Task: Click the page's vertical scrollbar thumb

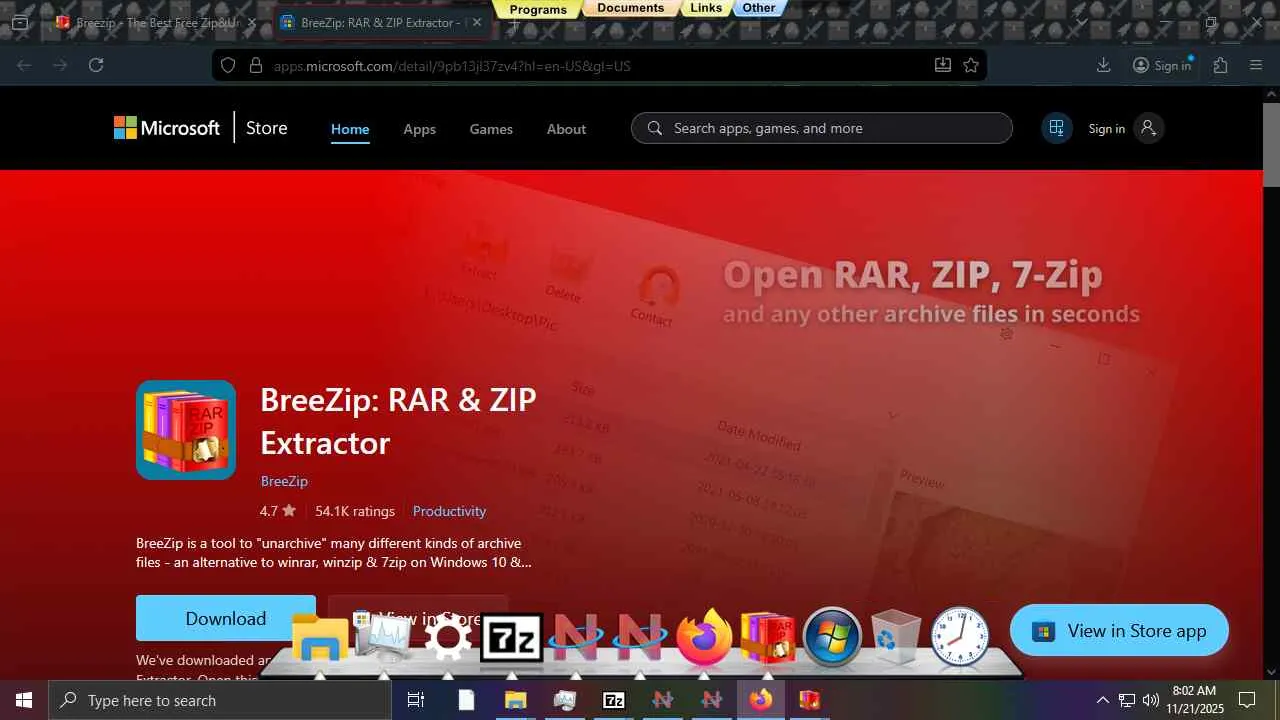Action: [1271, 144]
